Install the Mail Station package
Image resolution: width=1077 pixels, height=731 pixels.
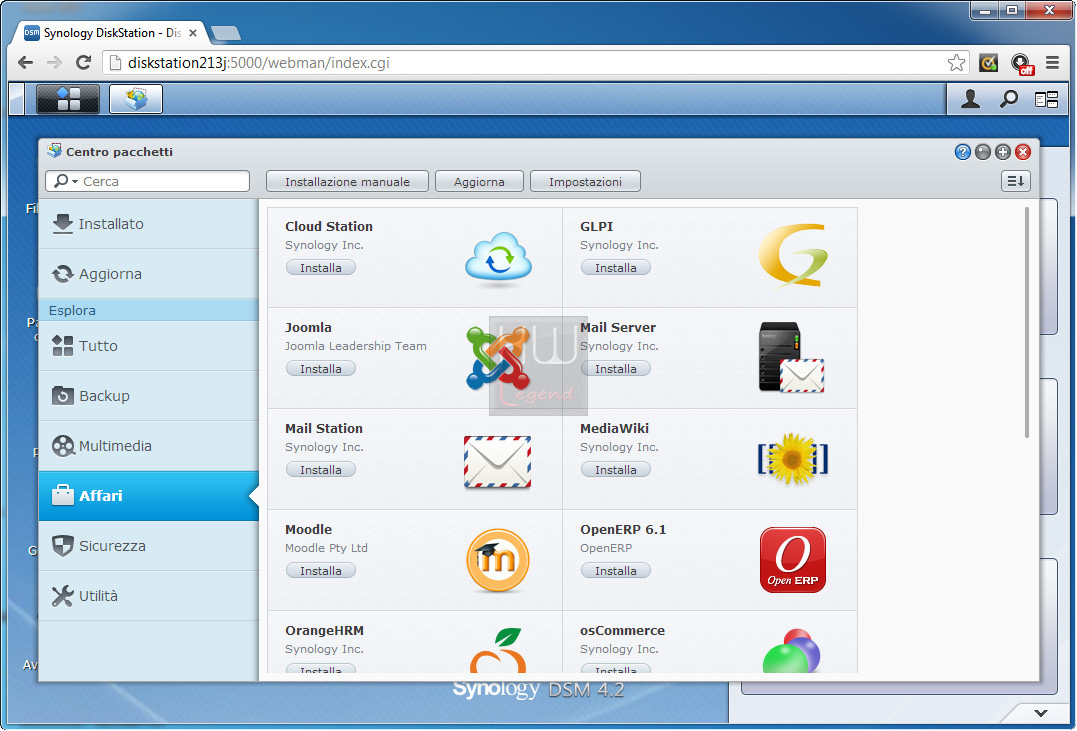click(321, 470)
